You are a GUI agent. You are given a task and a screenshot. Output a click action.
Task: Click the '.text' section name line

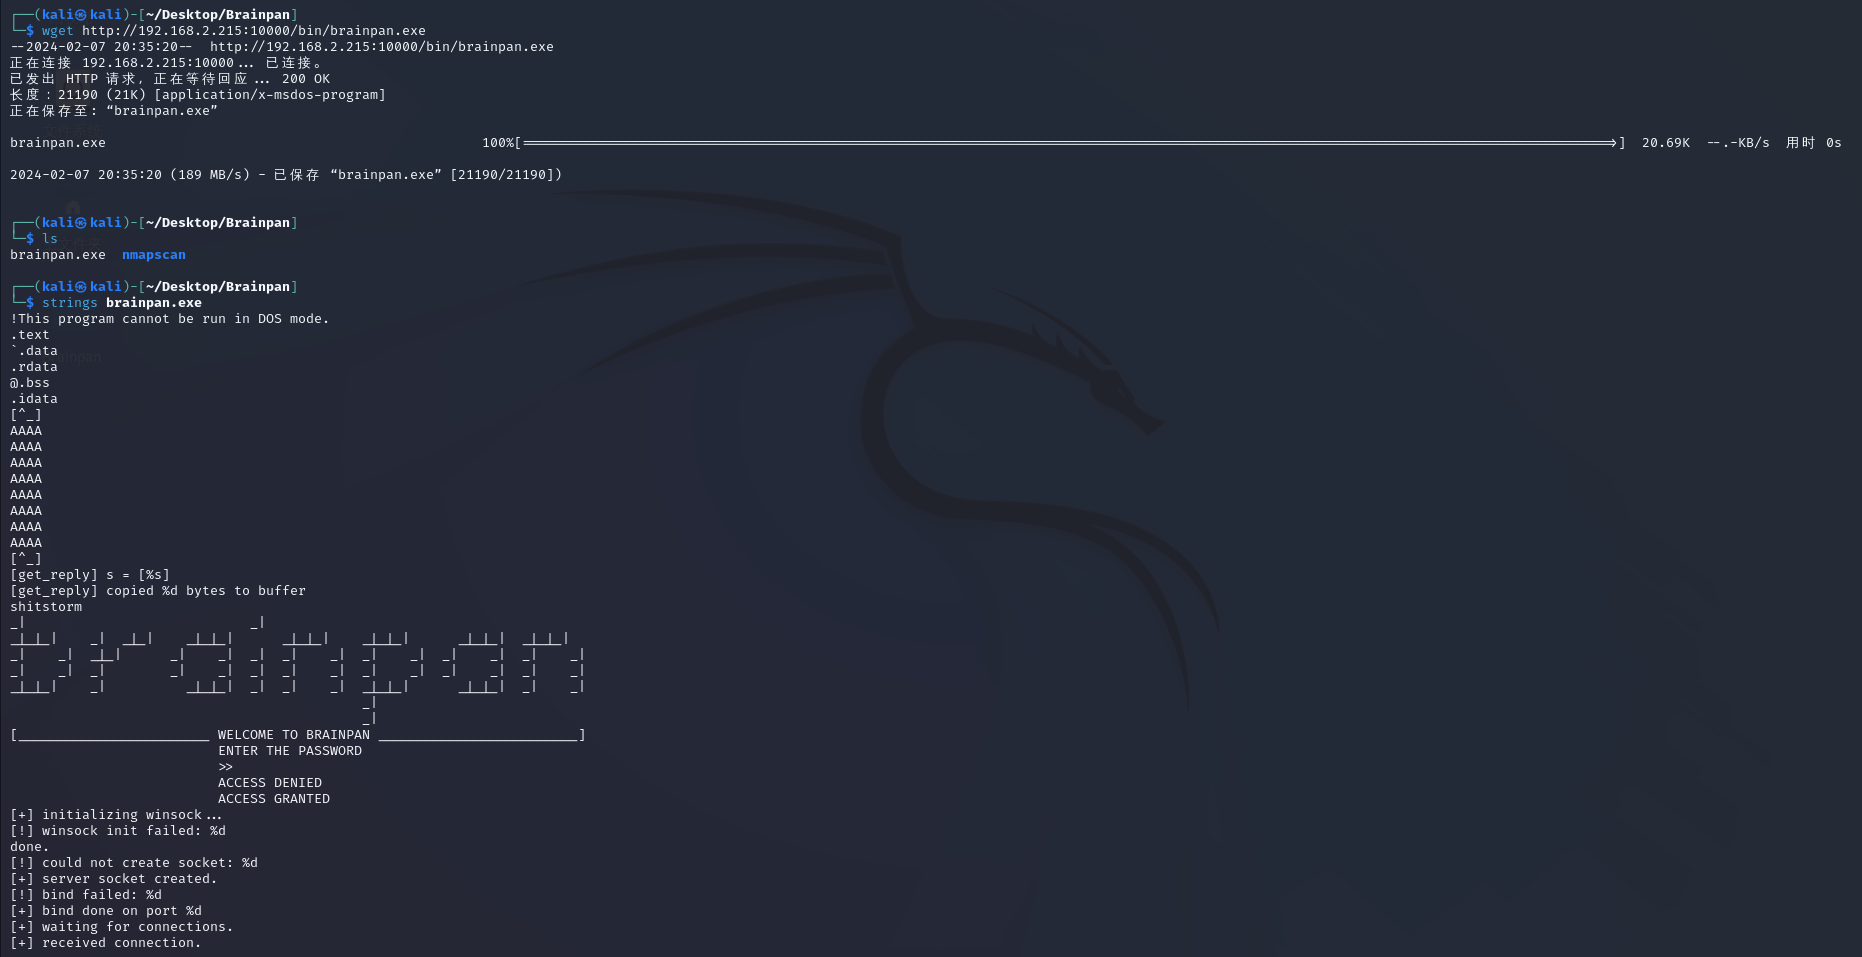point(30,335)
